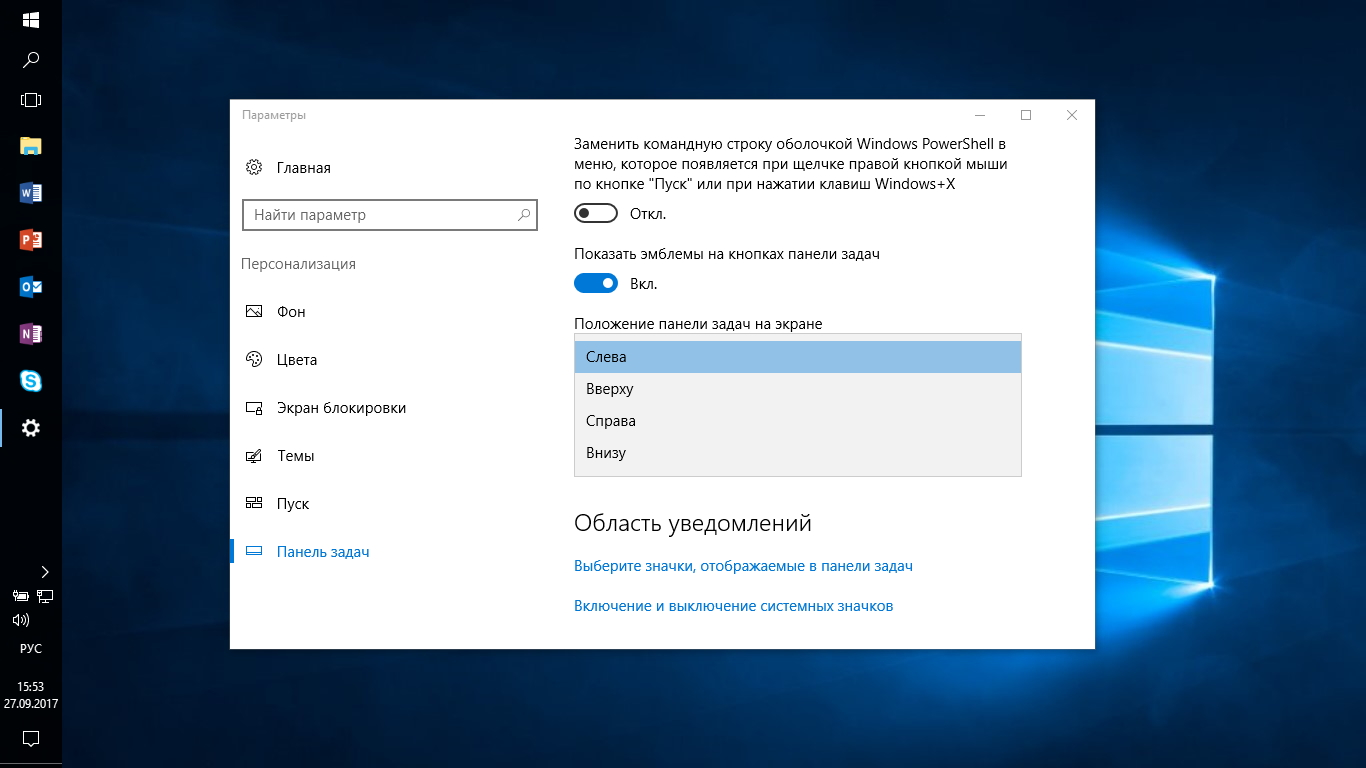
Task: Choose Вверху taskbar position
Action: tap(798, 389)
